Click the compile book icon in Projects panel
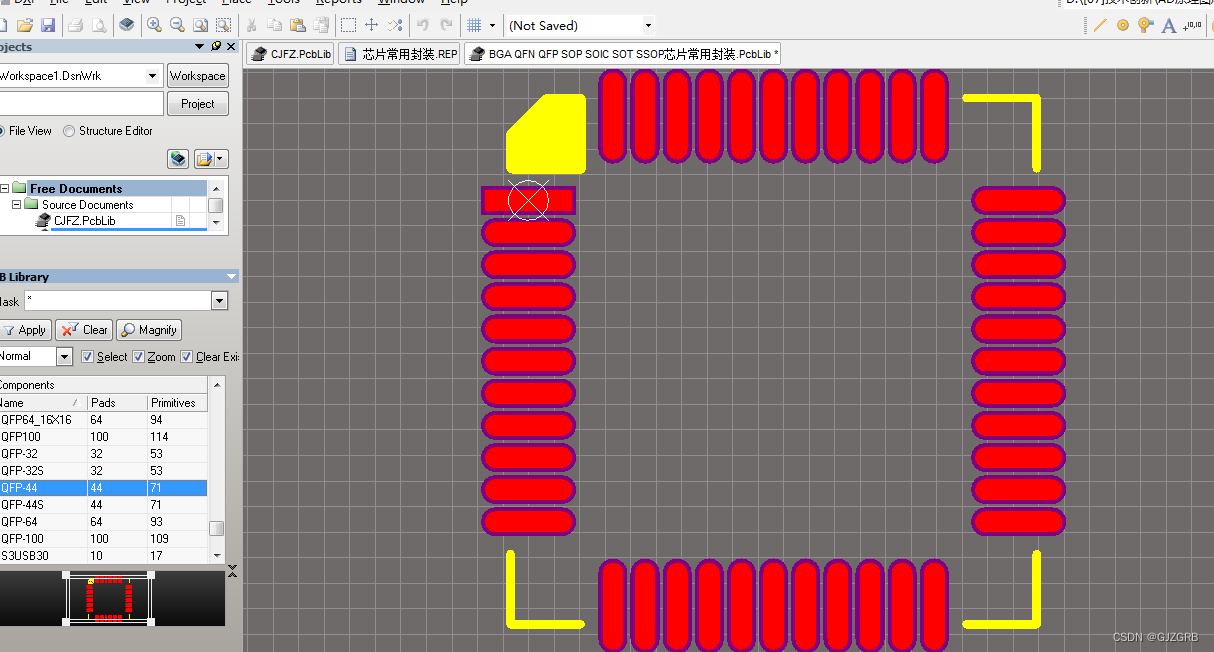 pos(178,159)
